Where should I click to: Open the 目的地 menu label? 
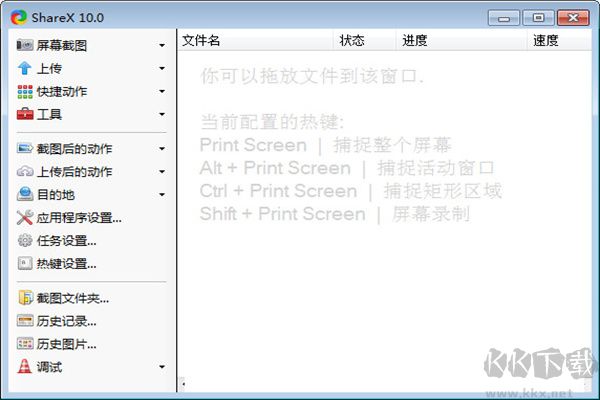click(55, 194)
